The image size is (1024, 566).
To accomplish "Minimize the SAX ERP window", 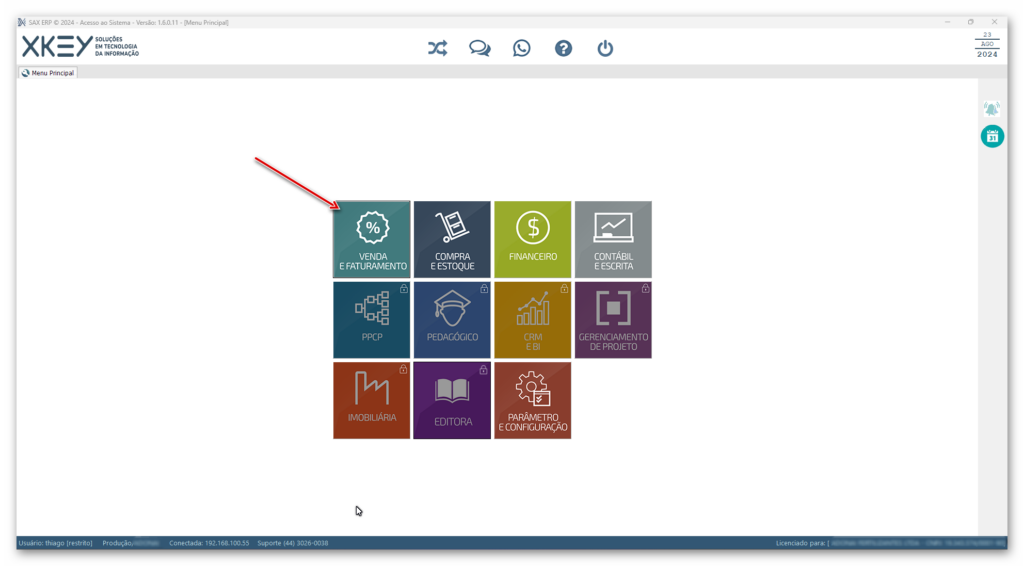I will coord(947,22).
